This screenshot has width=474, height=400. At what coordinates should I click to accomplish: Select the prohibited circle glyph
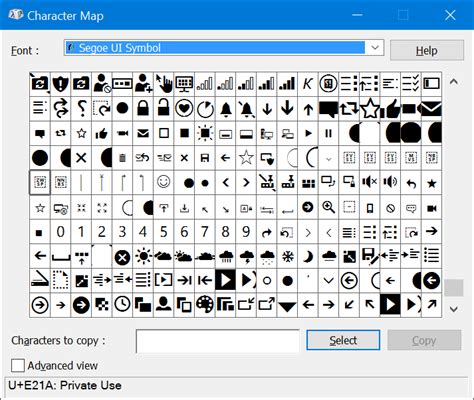[x=391, y=207]
